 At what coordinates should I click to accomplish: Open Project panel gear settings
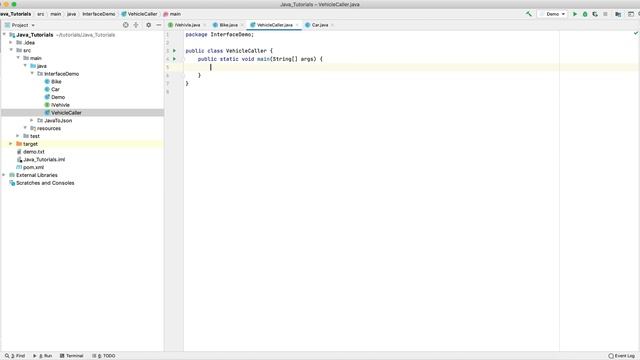149,25
